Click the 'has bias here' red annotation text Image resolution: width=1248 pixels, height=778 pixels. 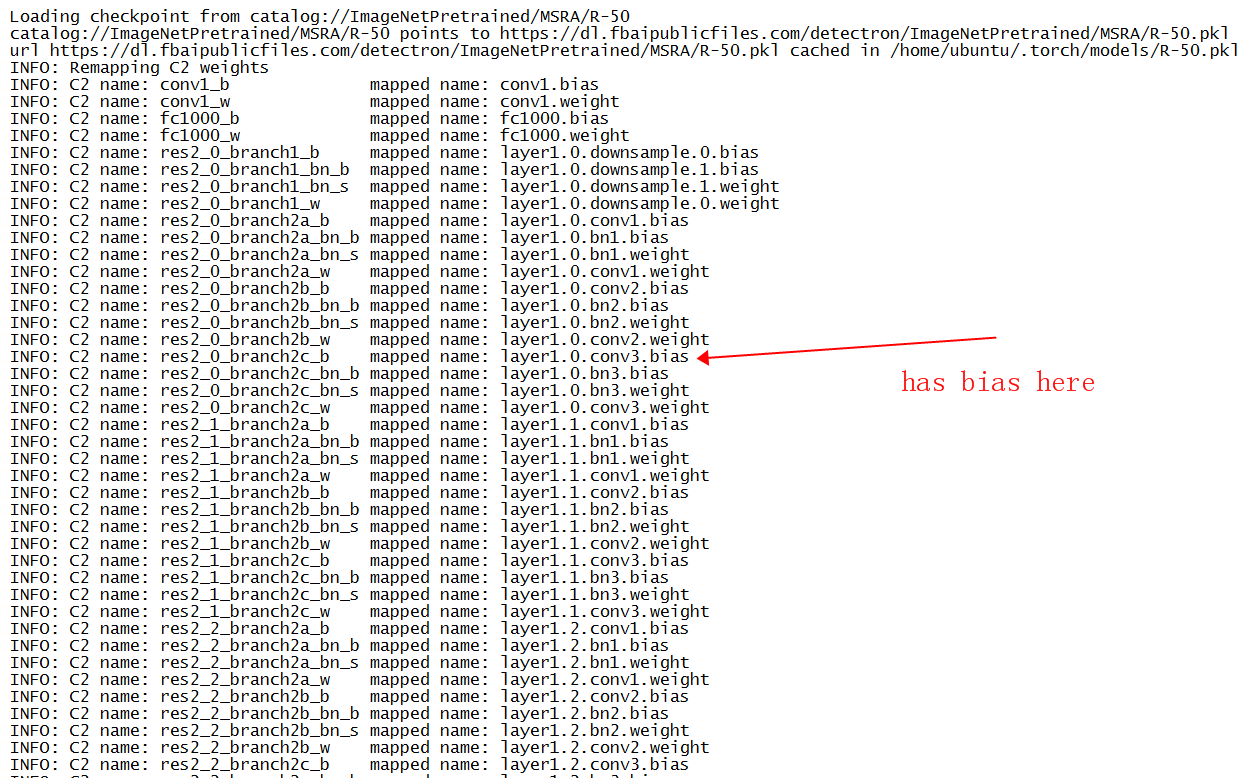996,382
